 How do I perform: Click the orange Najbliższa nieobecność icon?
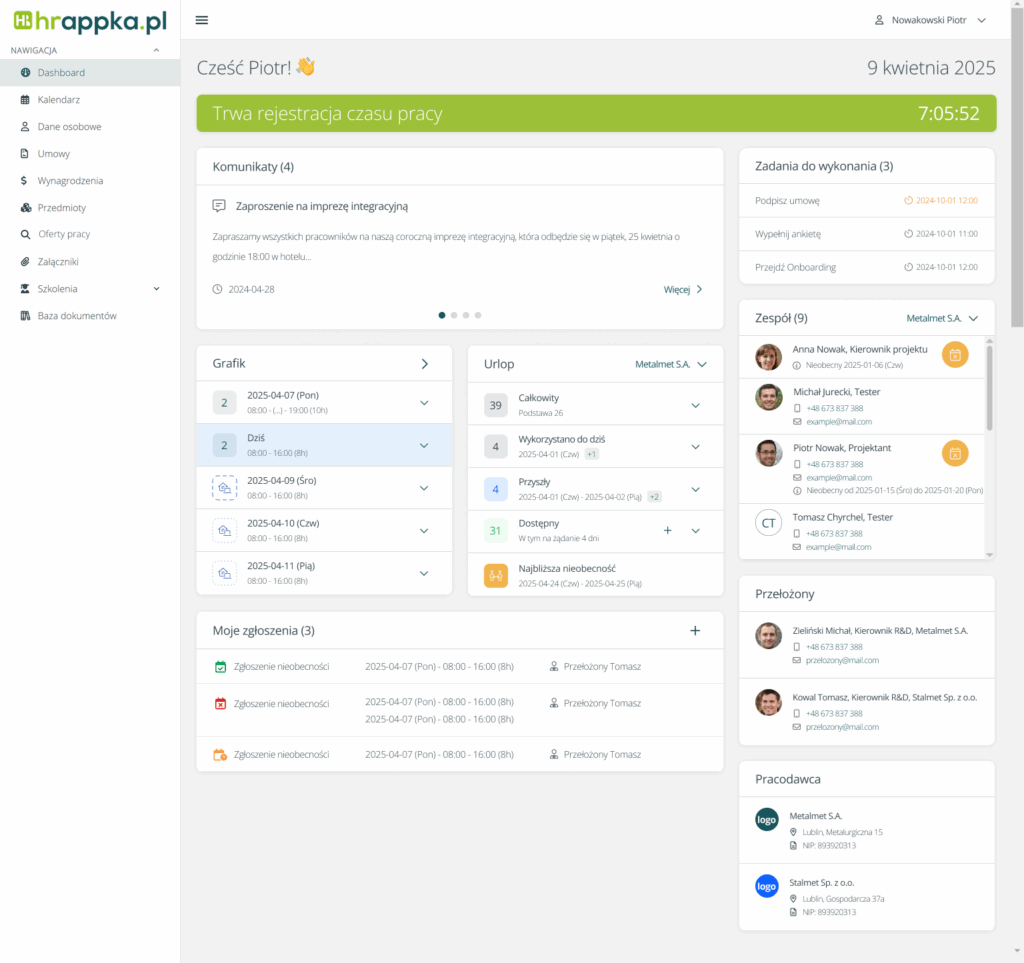(496, 575)
